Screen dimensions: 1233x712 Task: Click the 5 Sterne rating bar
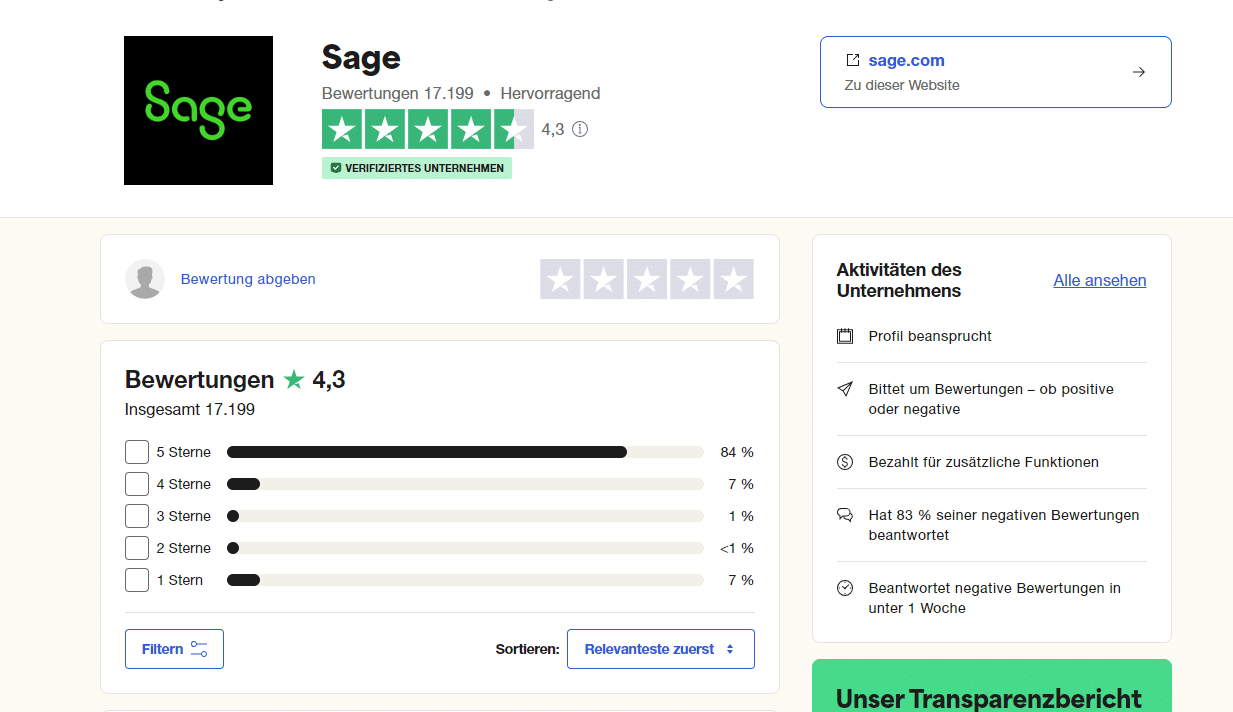tap(465, 452)
